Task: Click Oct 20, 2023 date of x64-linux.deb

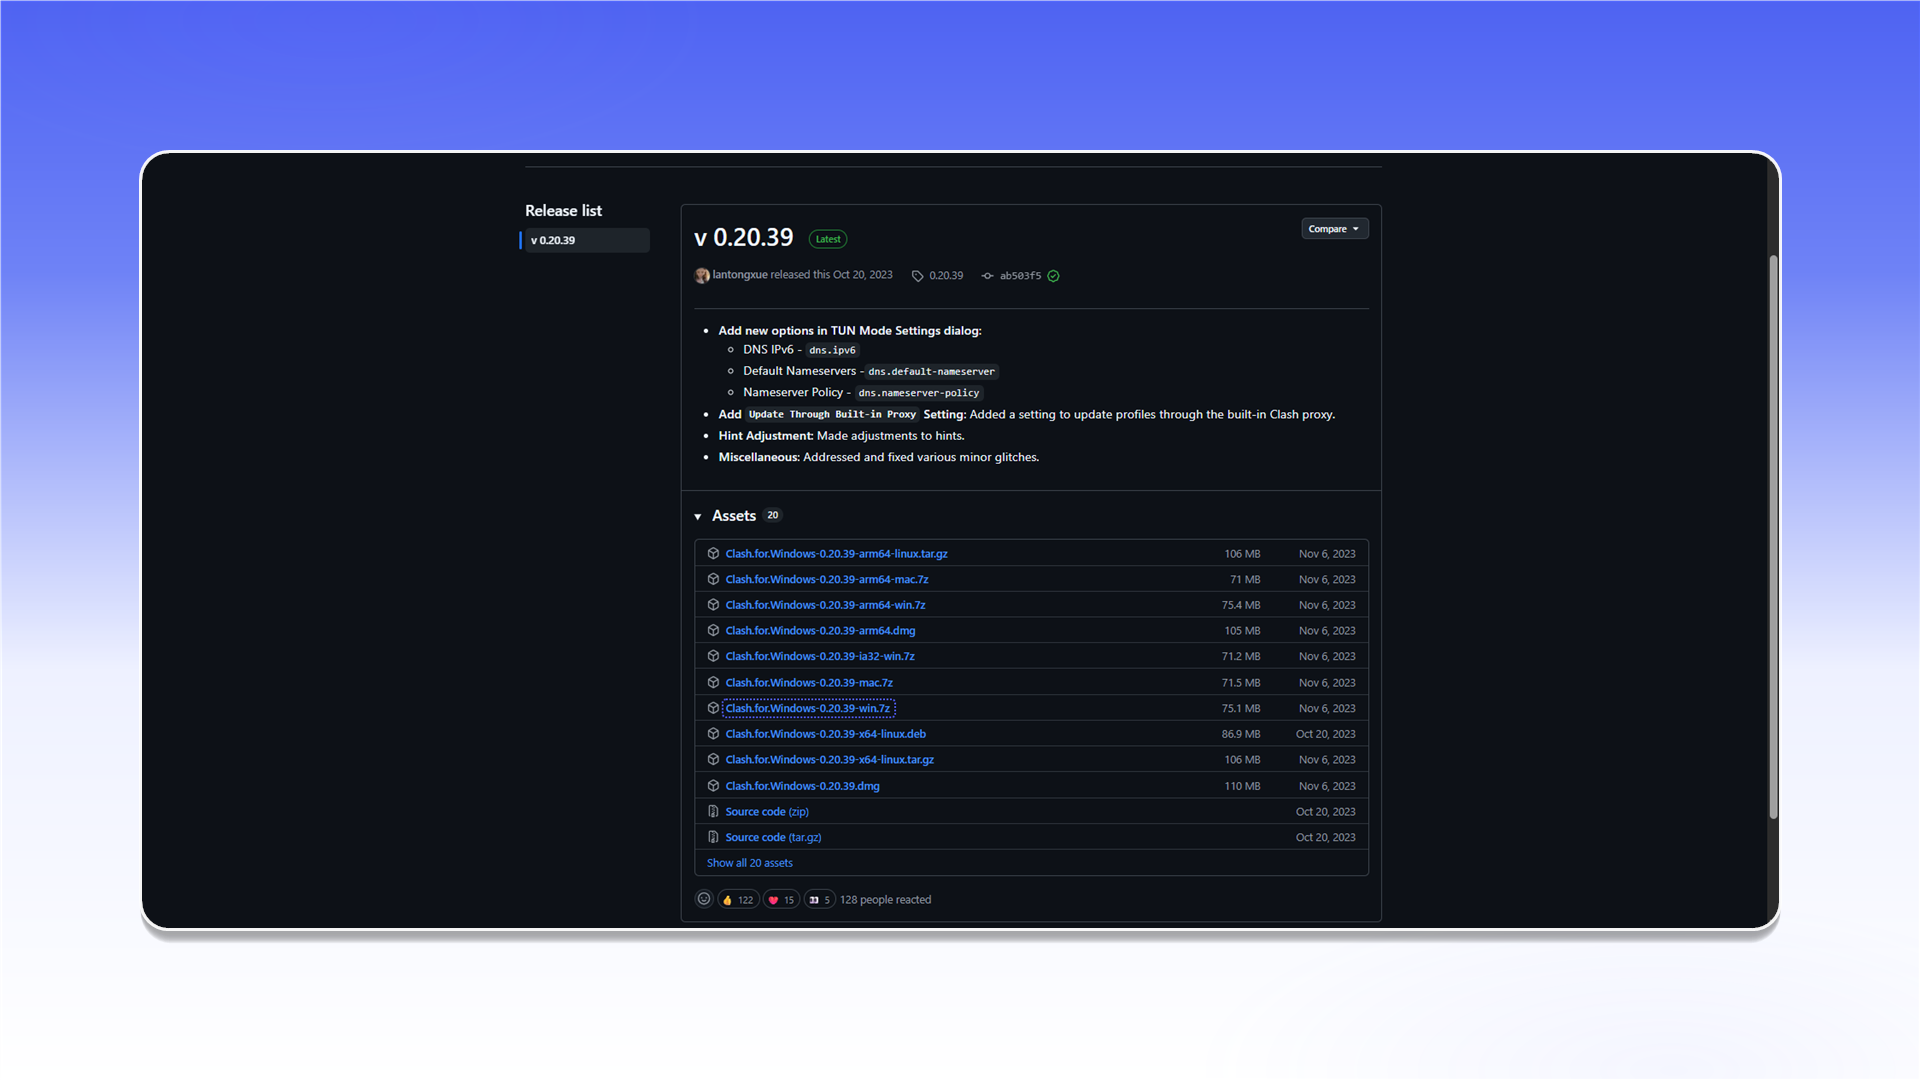Action: [1325, 734]
